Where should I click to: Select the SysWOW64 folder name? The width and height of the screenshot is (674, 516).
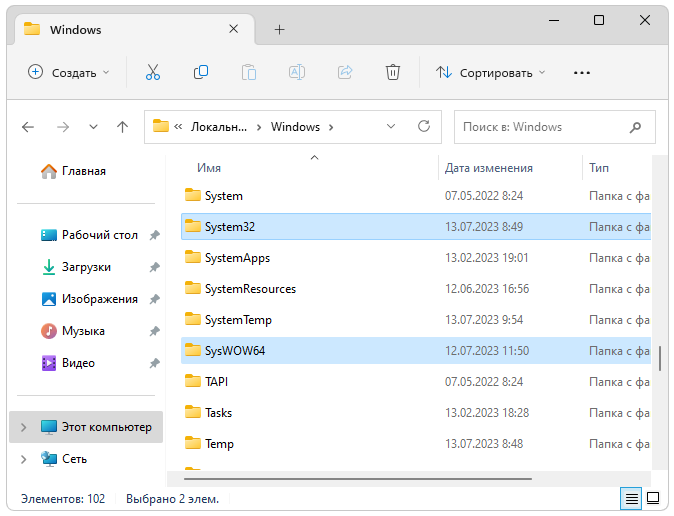(235, 351)
